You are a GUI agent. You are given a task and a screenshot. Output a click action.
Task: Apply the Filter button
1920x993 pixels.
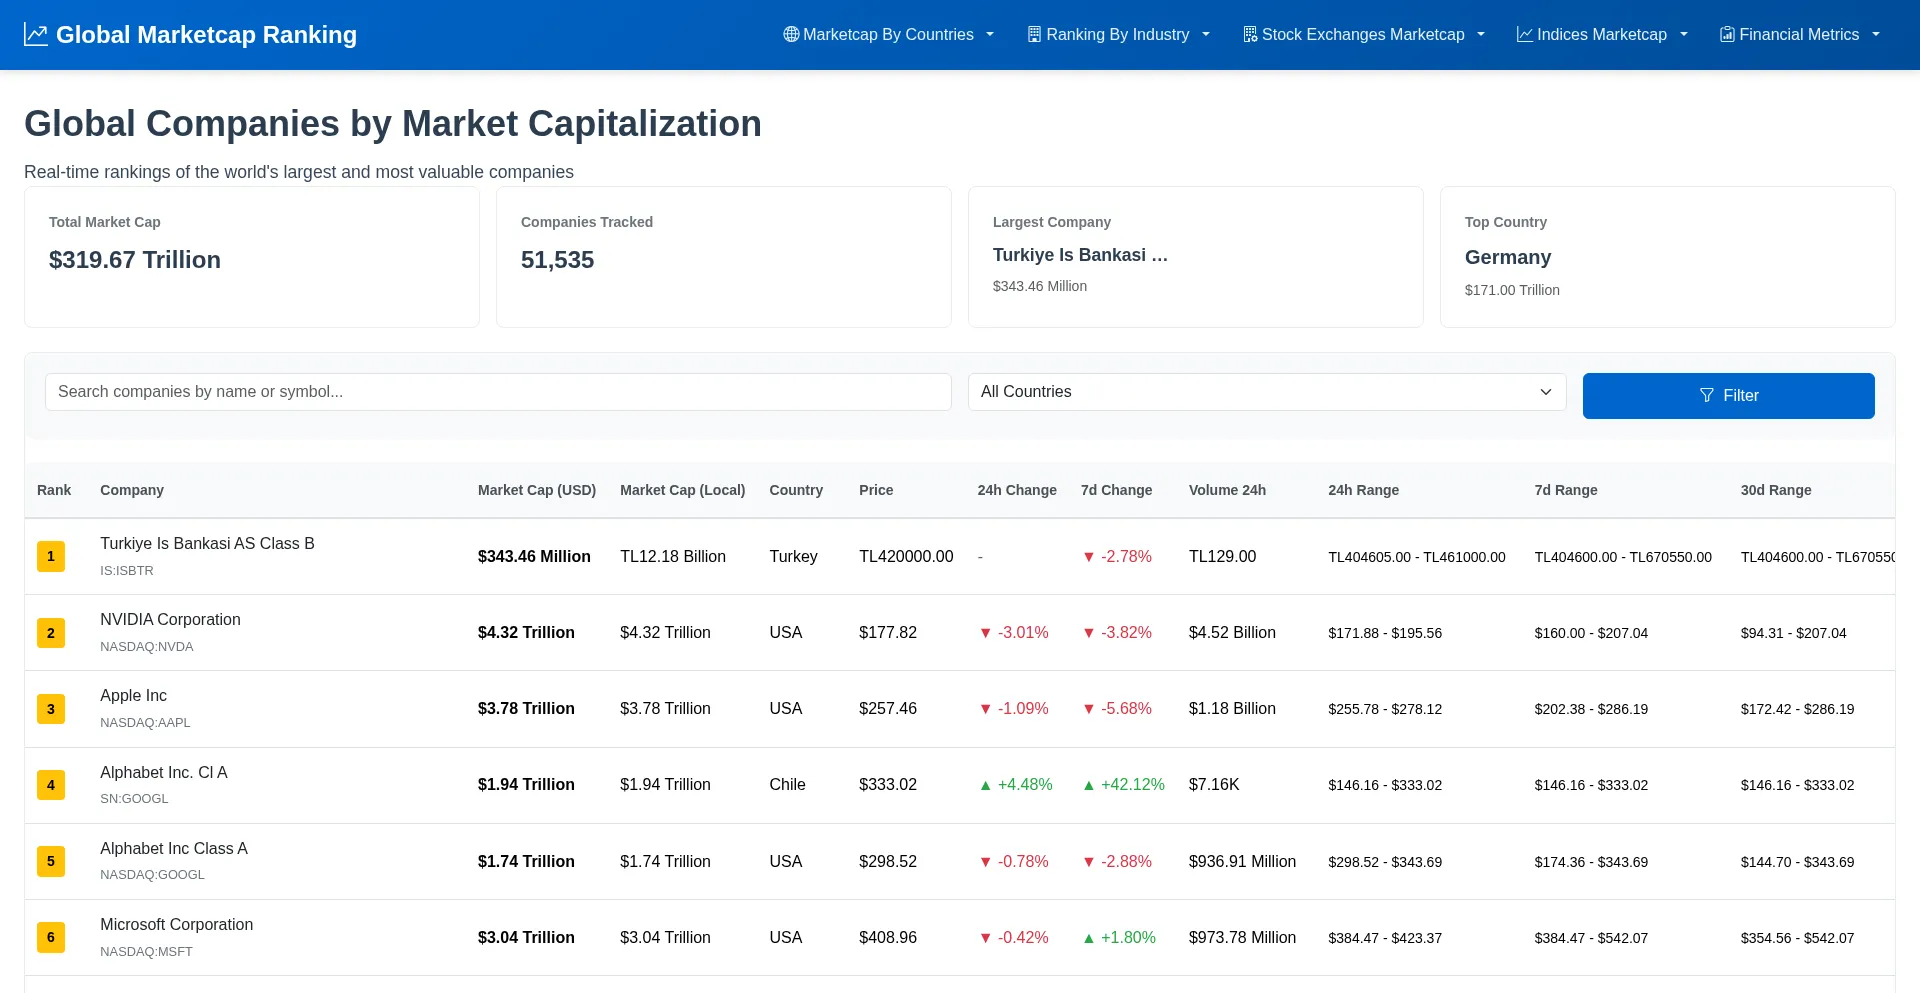click(x=1728, y=396)
